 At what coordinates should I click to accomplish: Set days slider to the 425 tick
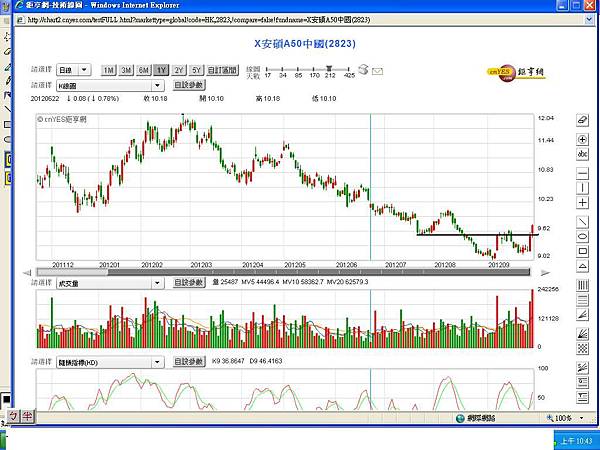pos(349,70)
